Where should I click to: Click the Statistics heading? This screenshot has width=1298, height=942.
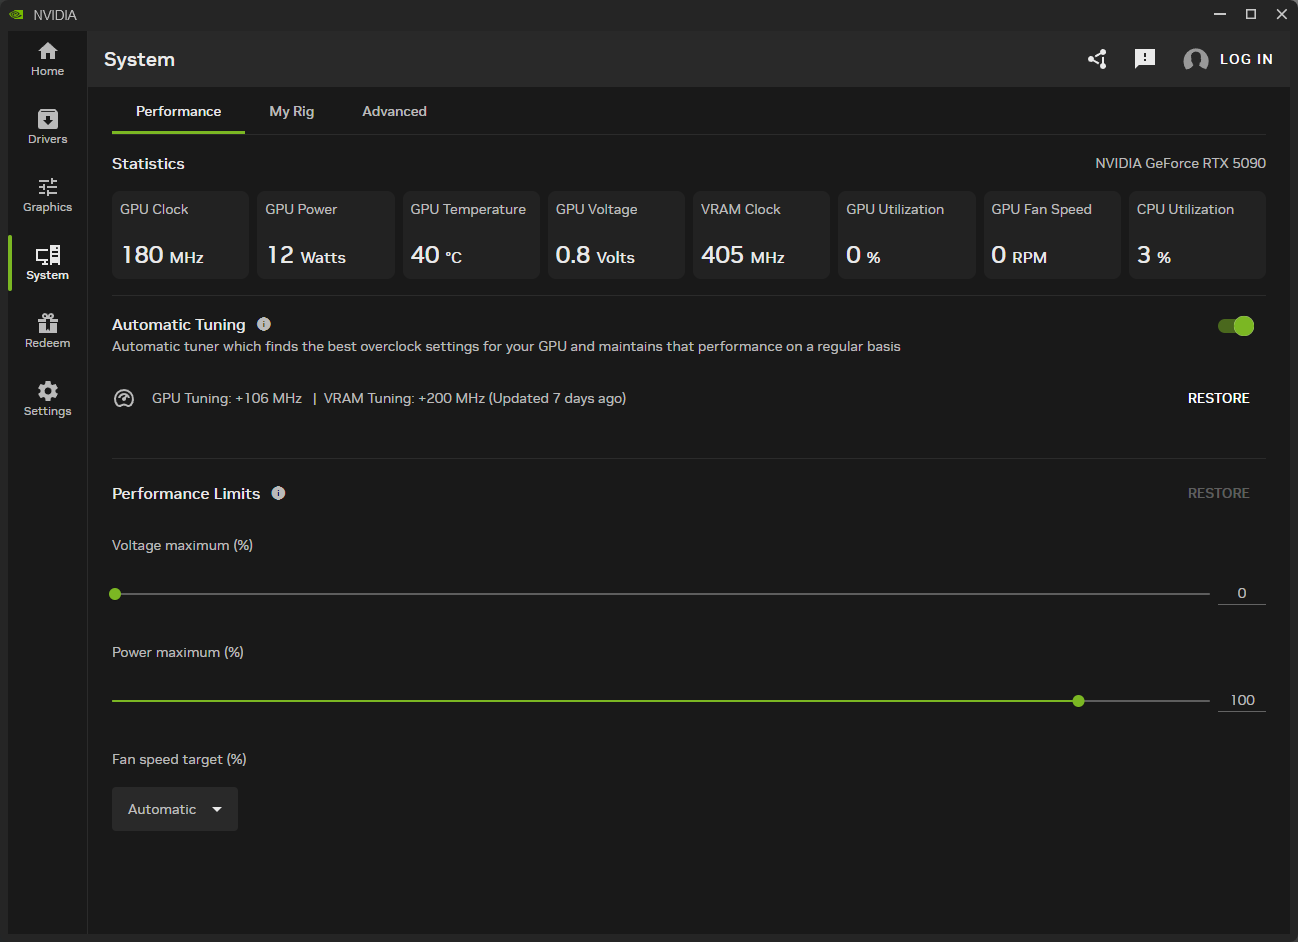tap(148, 164)
